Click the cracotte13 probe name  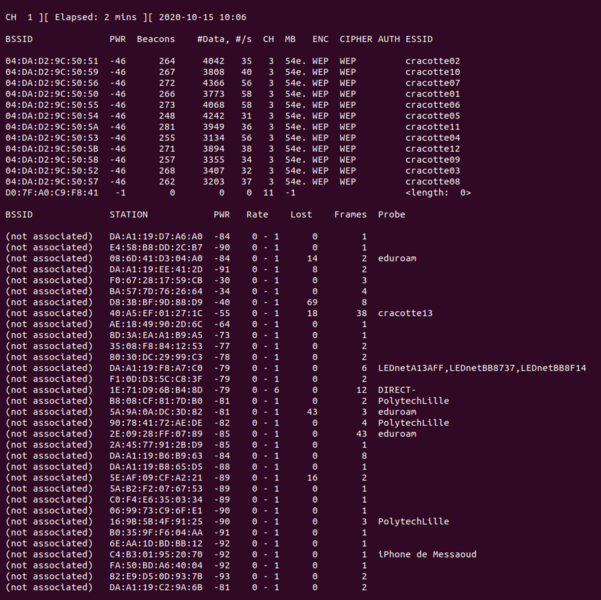[x=405, y=313]
